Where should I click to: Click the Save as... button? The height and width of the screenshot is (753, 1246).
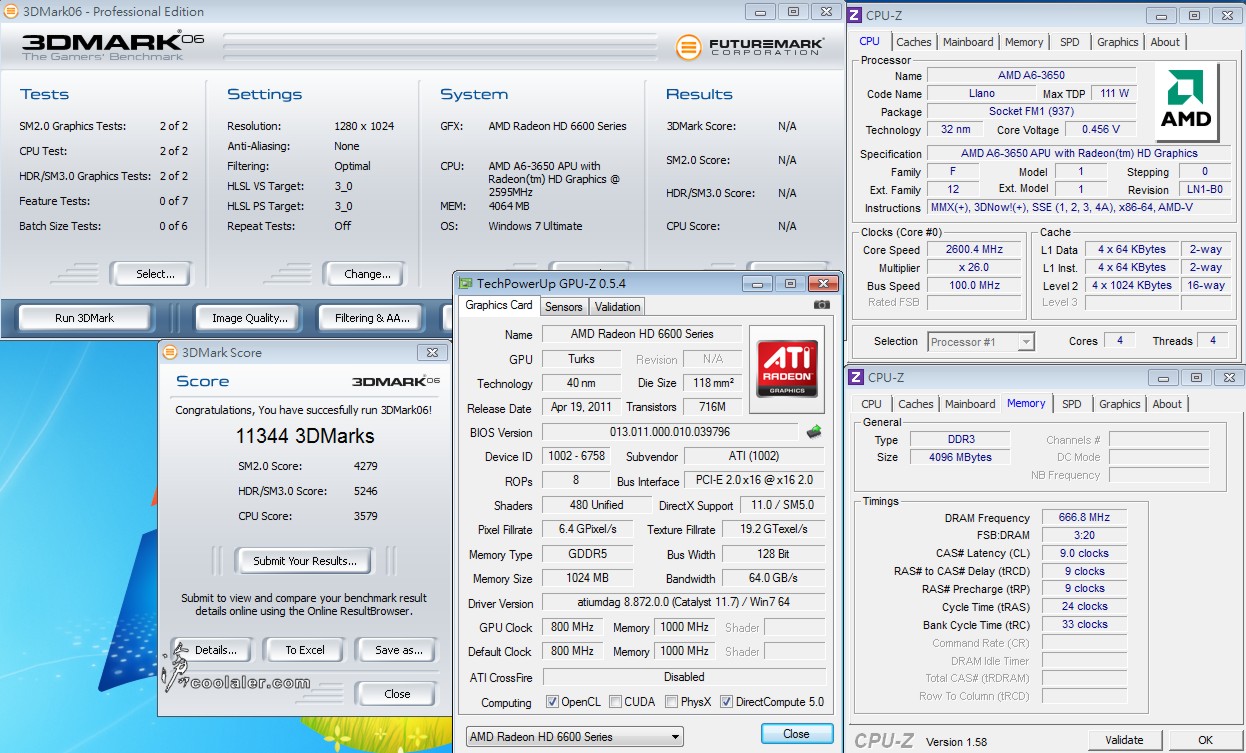pyautogui.click(x=398, y=650)
